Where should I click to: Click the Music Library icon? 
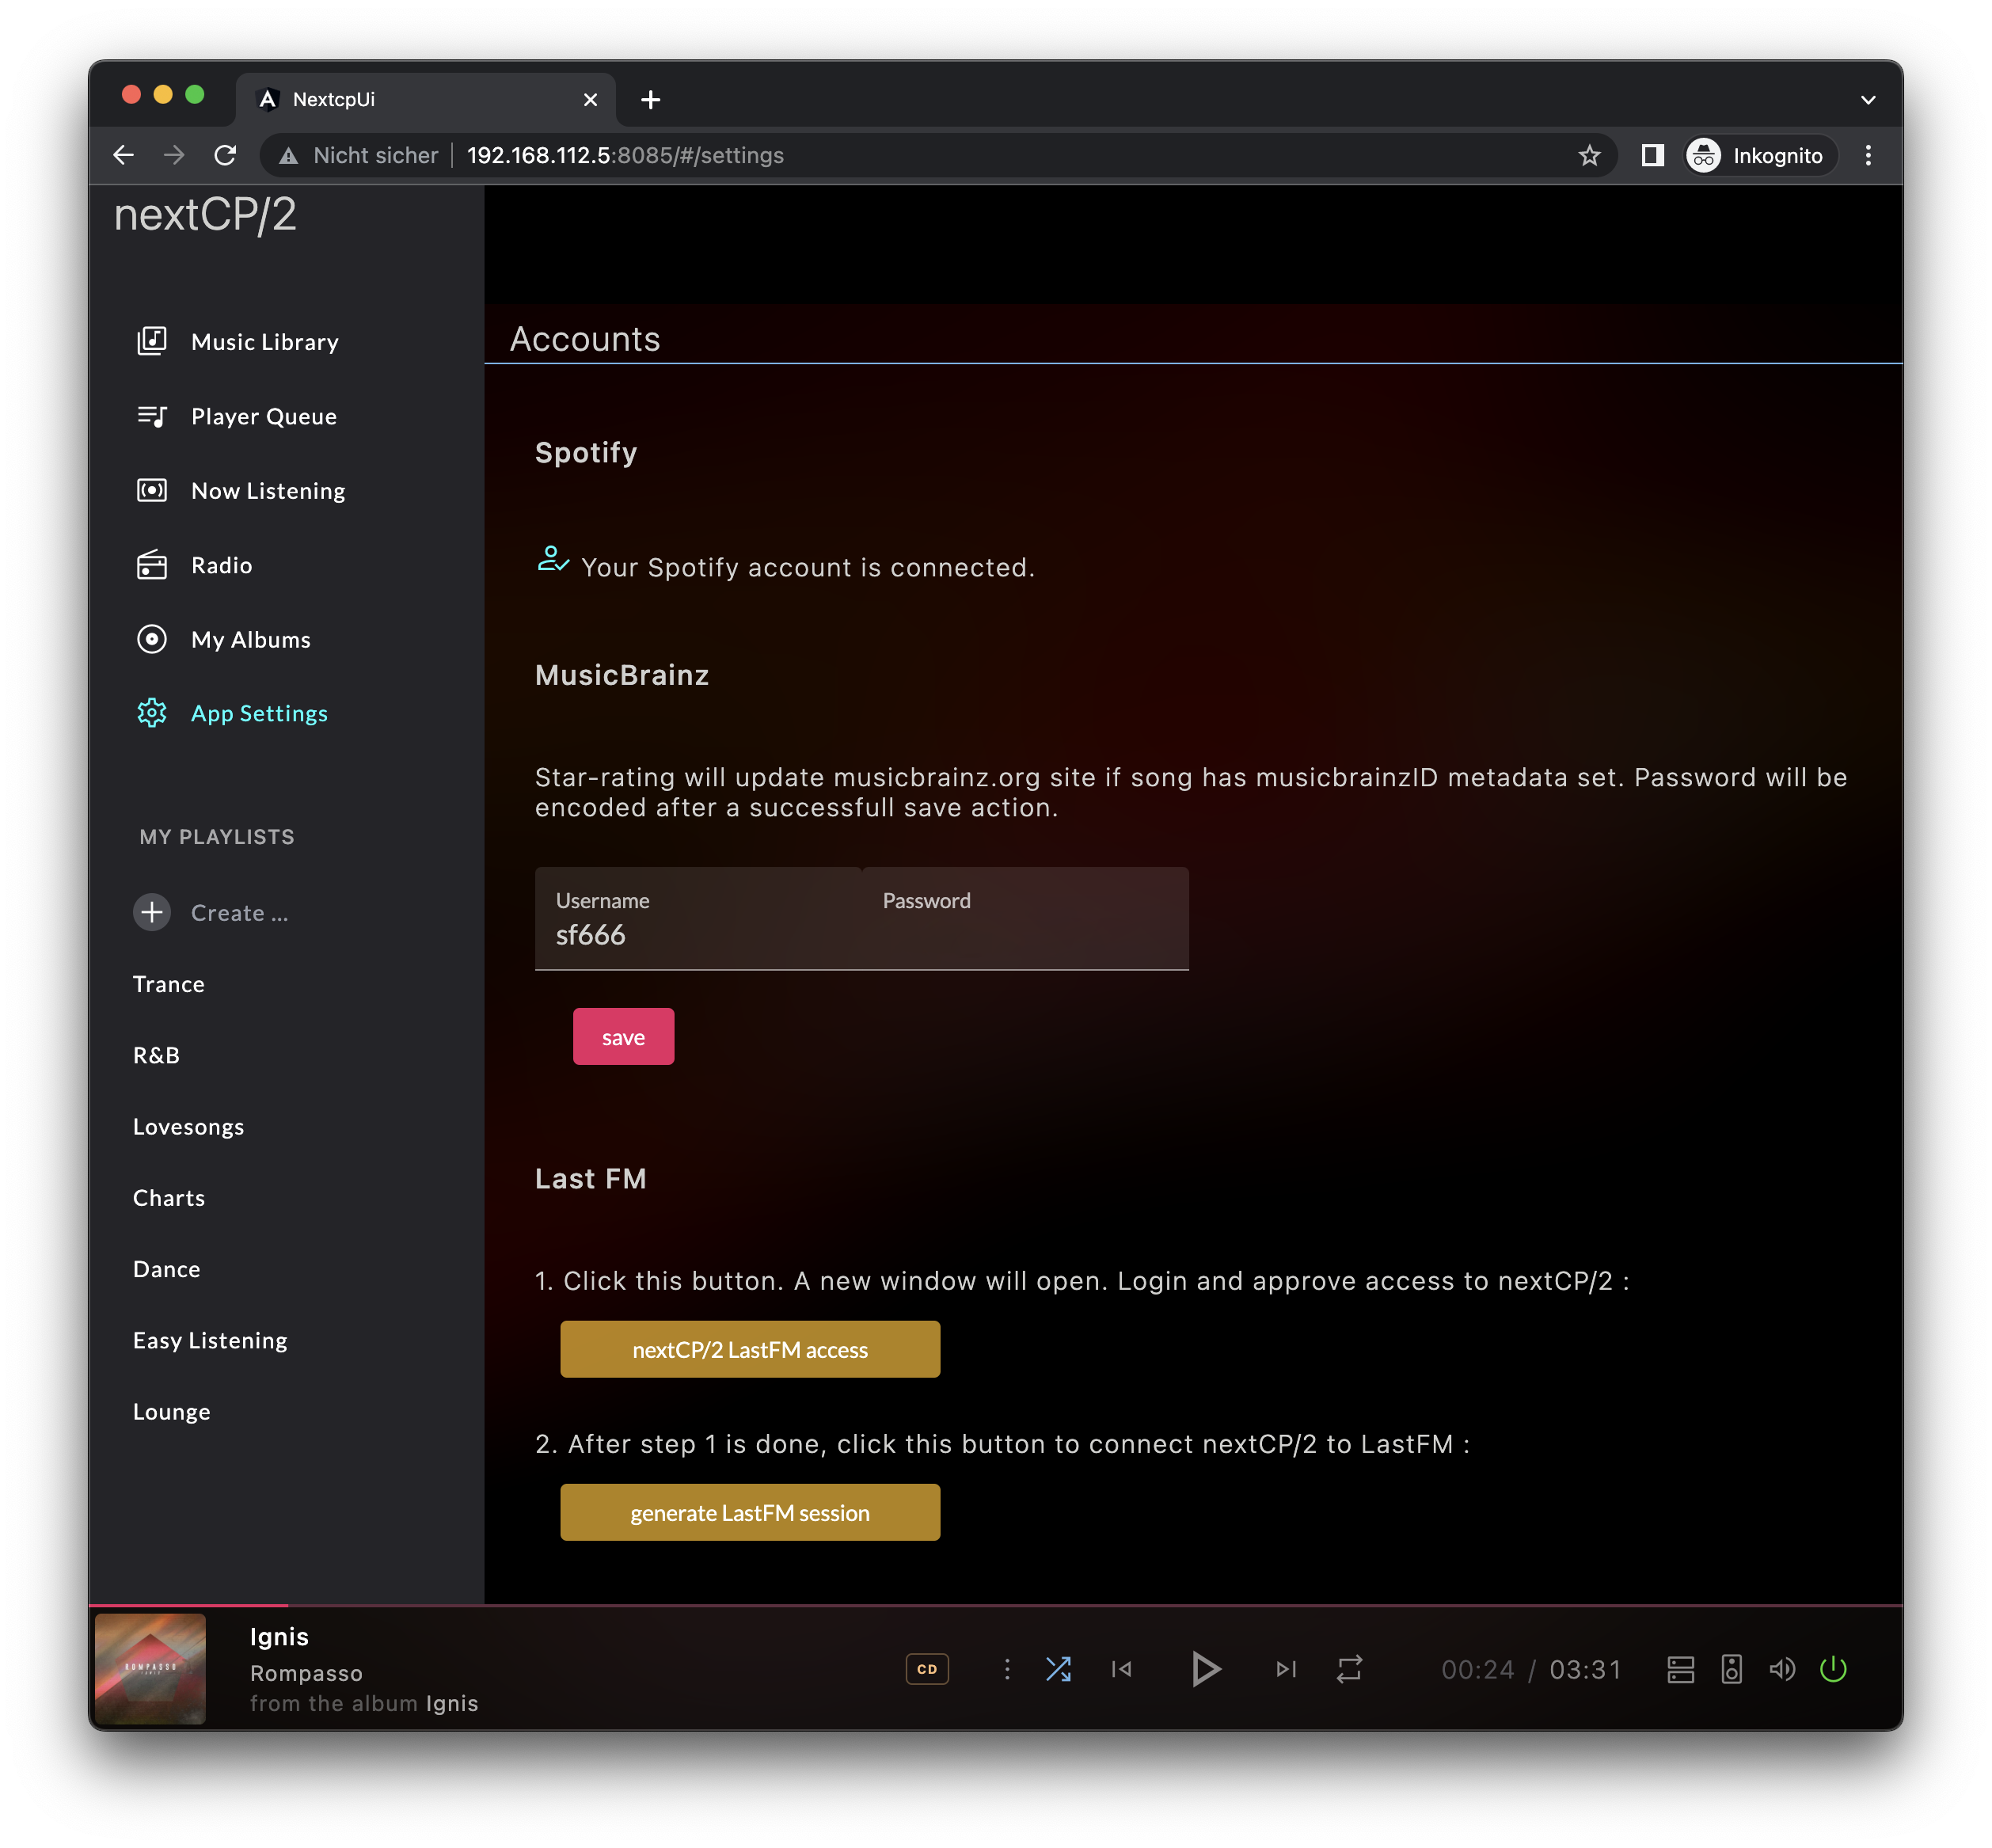click(152, 342)
